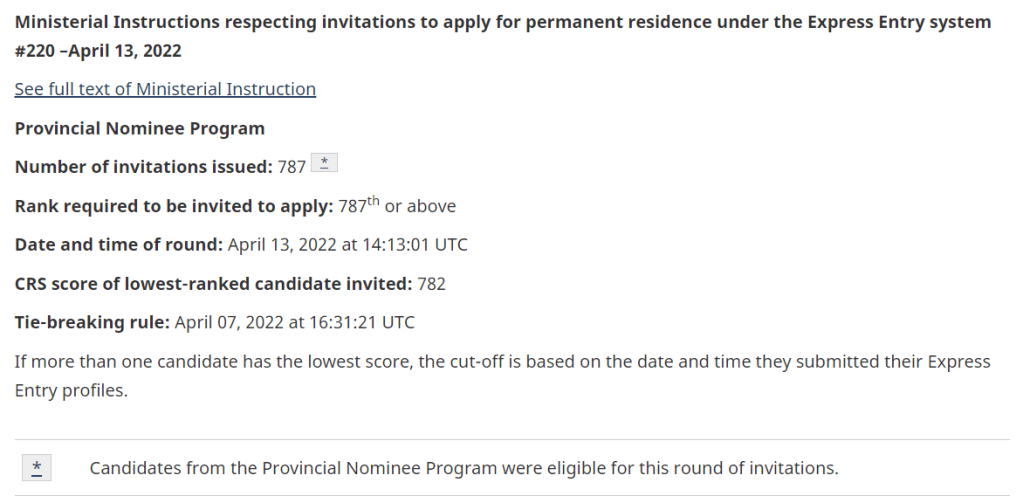
Task: Click the "If more than one candidate" paragraph
Action: pyautogui.click(x=502, y=361)
